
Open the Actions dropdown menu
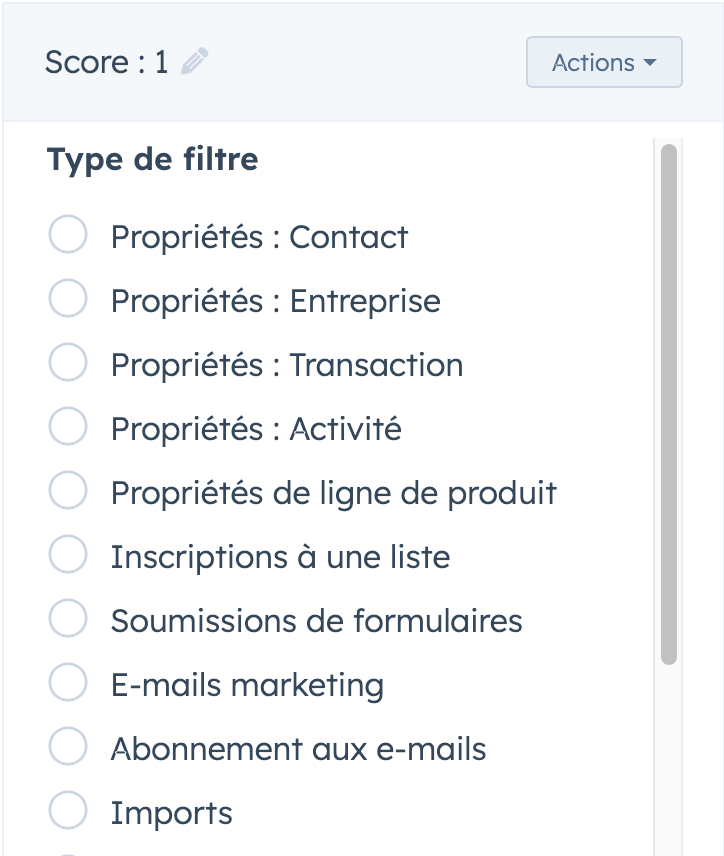pos(604,62)
